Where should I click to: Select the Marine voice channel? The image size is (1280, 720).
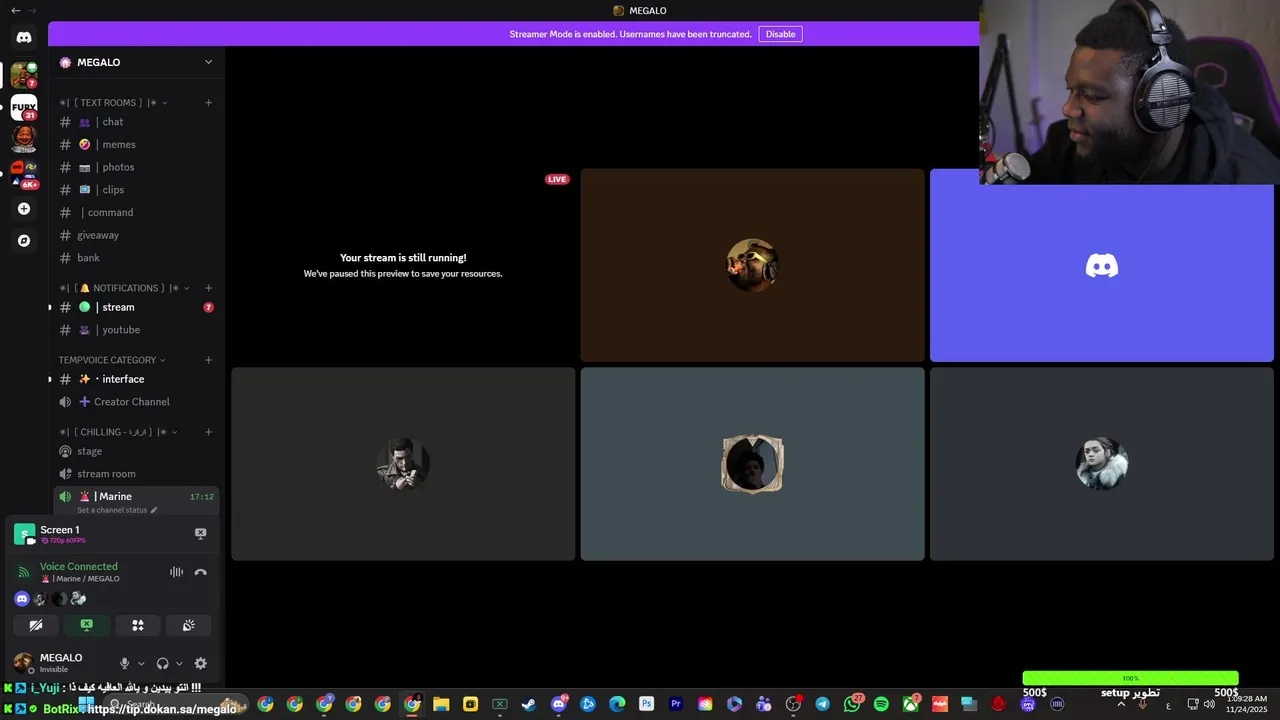(x=134, y=497)
